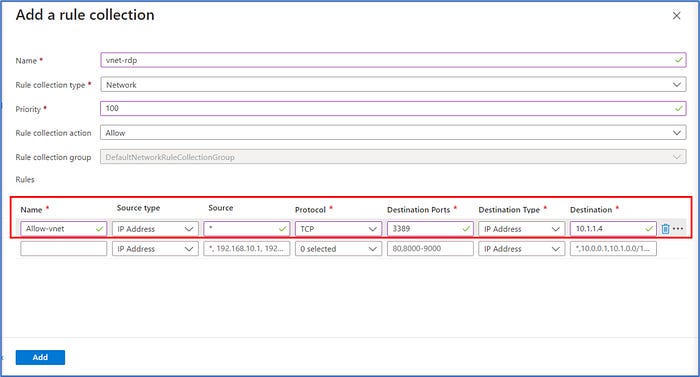Click the empty rule name field in second row
Viewport: 700px width, 377px height.
pos(63,248)
